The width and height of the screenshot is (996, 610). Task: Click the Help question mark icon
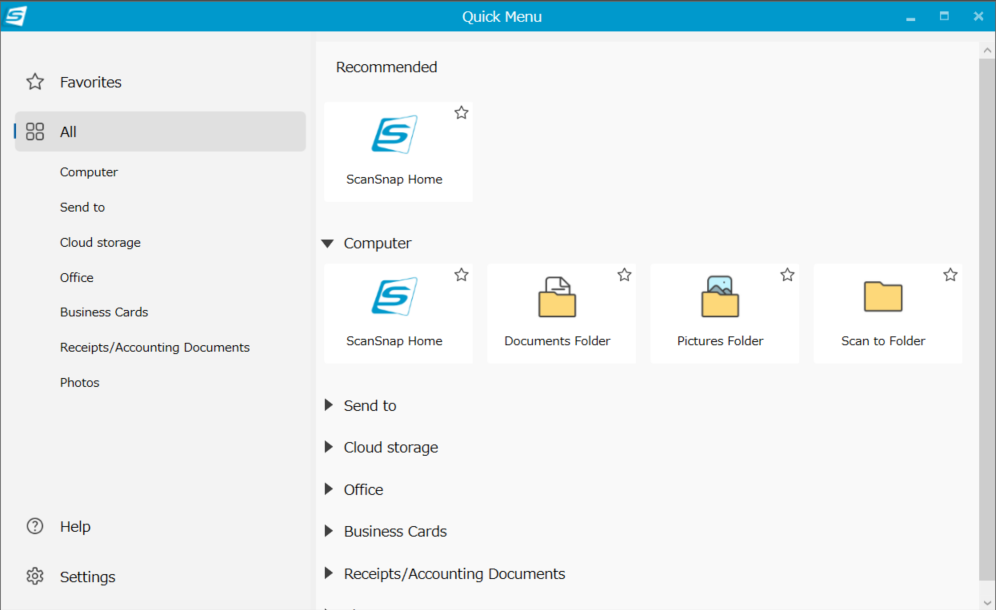pyautogui.click(x=35, y=527)
